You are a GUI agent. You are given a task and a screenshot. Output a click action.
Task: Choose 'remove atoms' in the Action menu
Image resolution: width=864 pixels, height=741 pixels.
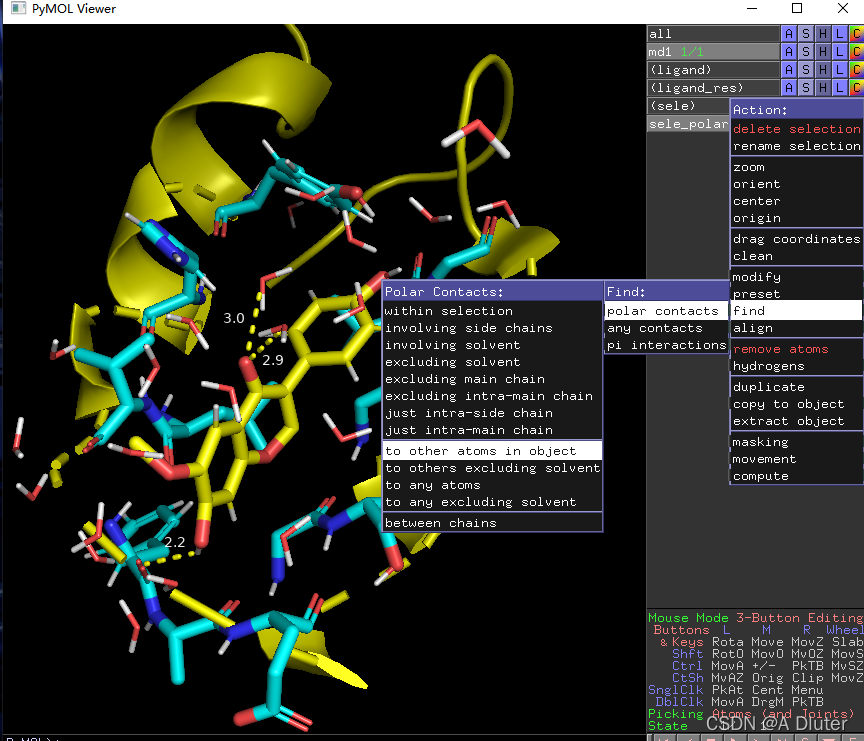coord(797,349)
